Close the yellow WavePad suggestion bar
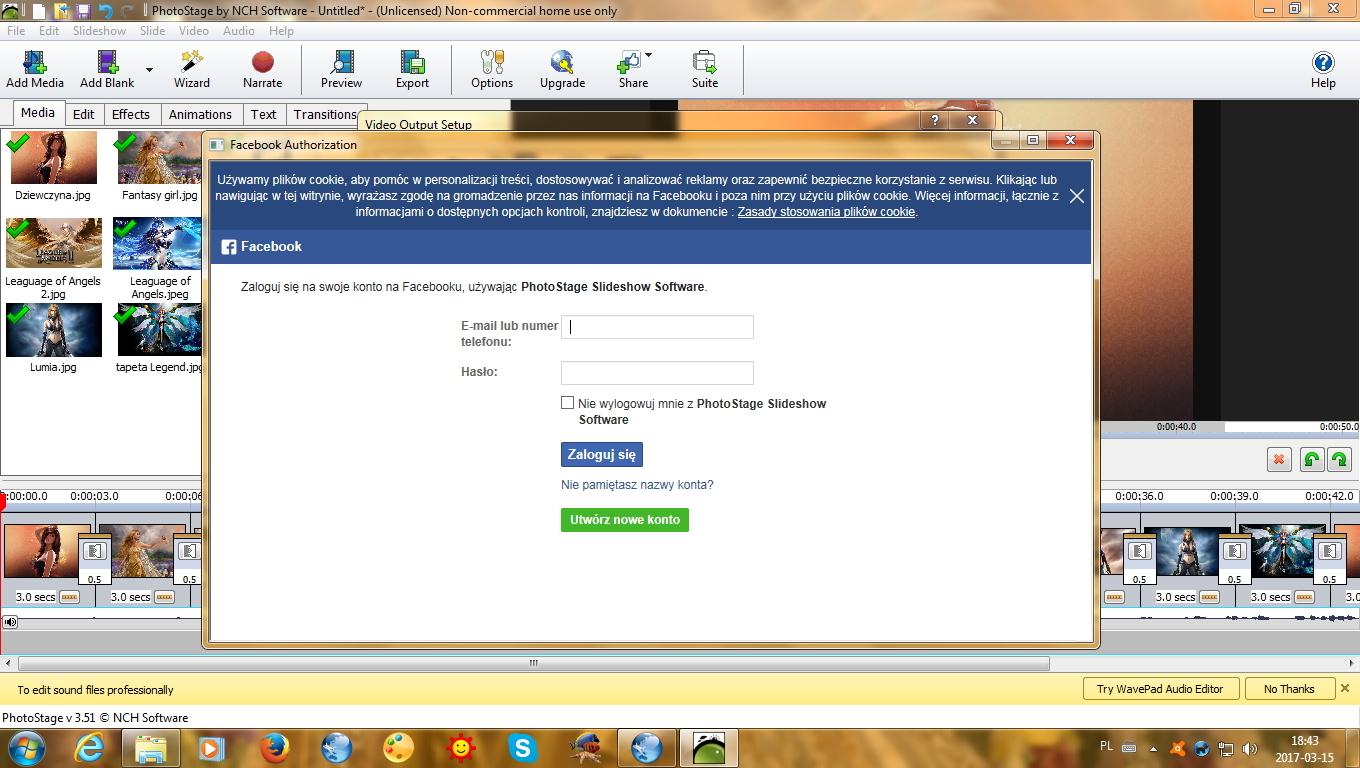The width and height of the screenshot is (1360, 768). [x=1345, y=689]
